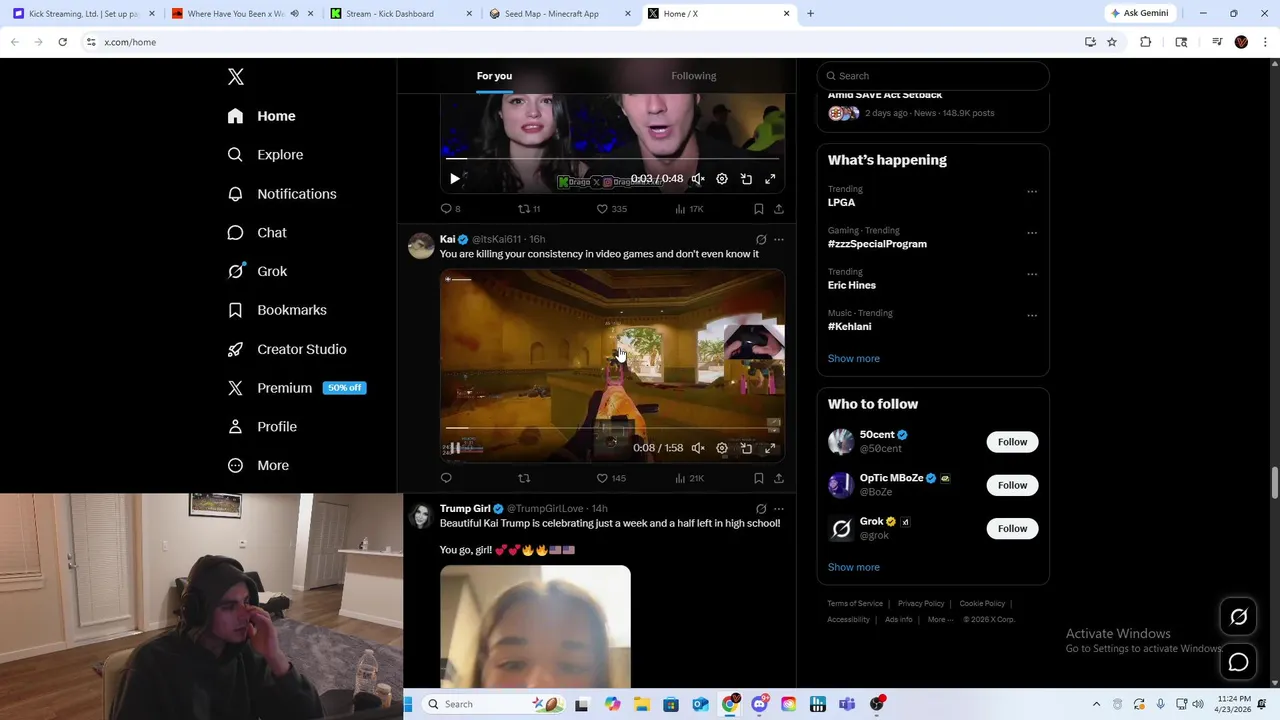Open Bookmarks in the sidebar
1280x720 pixels.
(277, 310)
